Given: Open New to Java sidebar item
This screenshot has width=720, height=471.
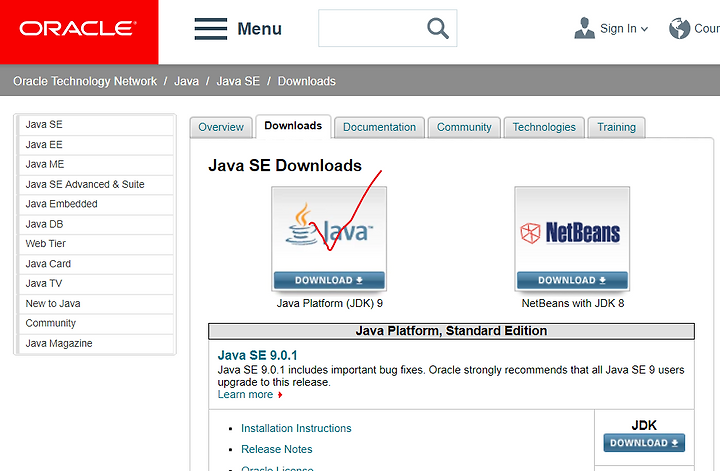Looking at the screenshot, I should point(95,304).
